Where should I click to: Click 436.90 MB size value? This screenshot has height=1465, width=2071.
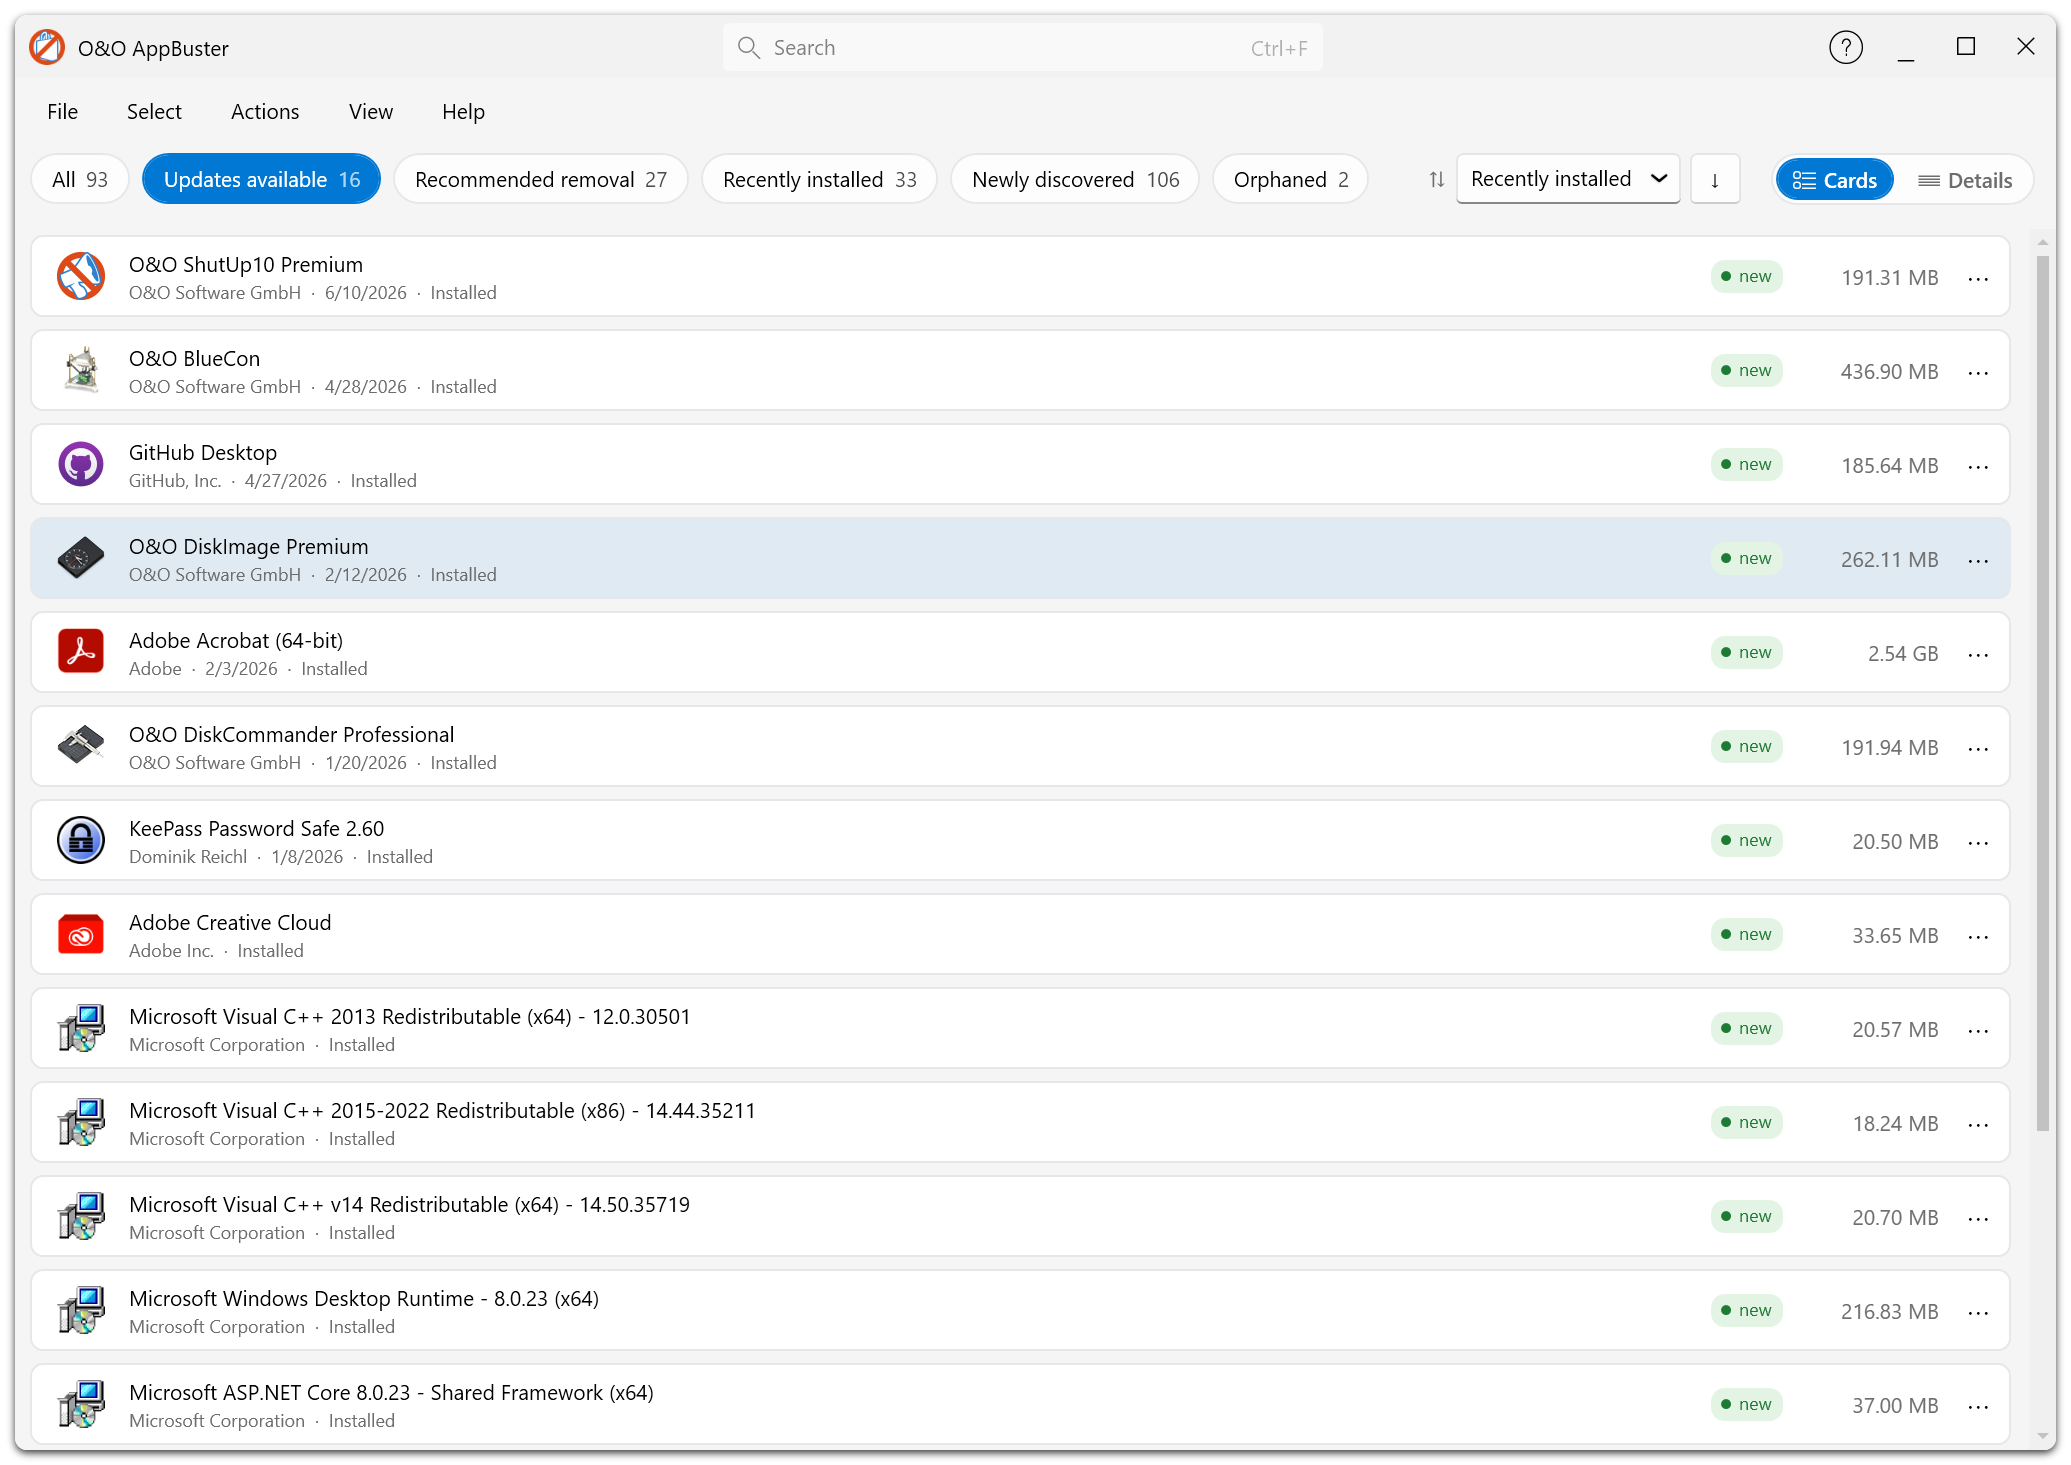(x=1889, y=372)
